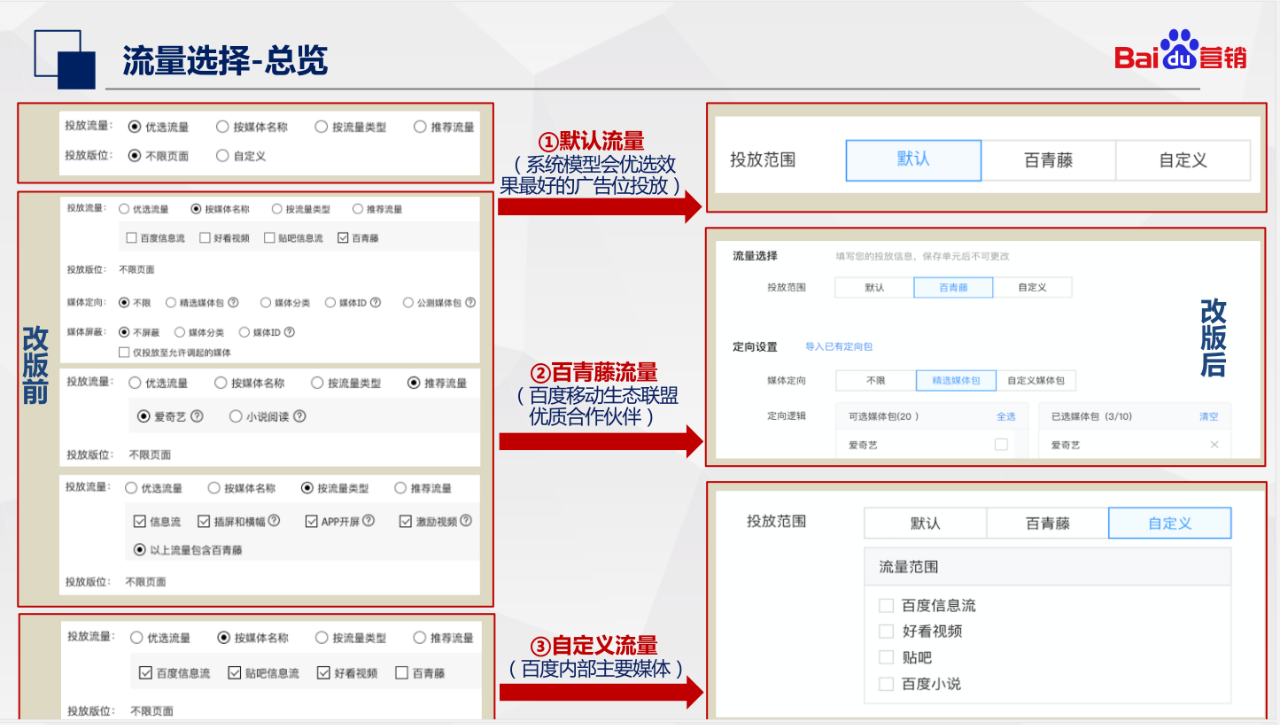Select the 自定义 radio under 投放版位
Image resolution: width=1280 pixels, height=725 pixels.
pyautogui.click(x=222, y=156)
